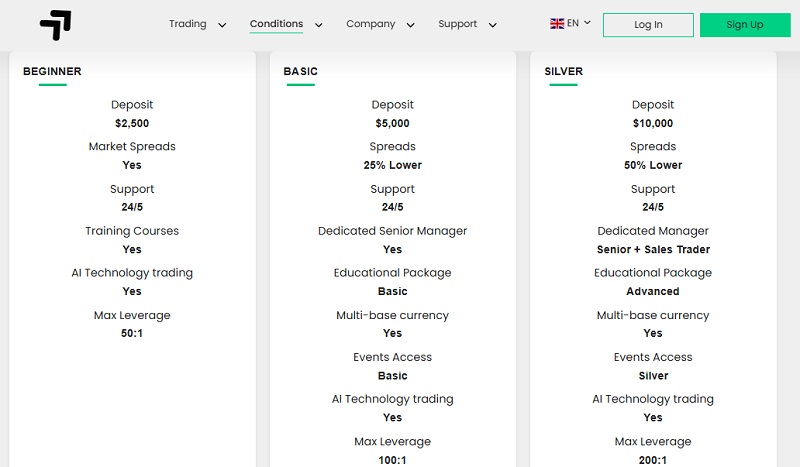Click the $5,000 deposit amount

[392, 123]
